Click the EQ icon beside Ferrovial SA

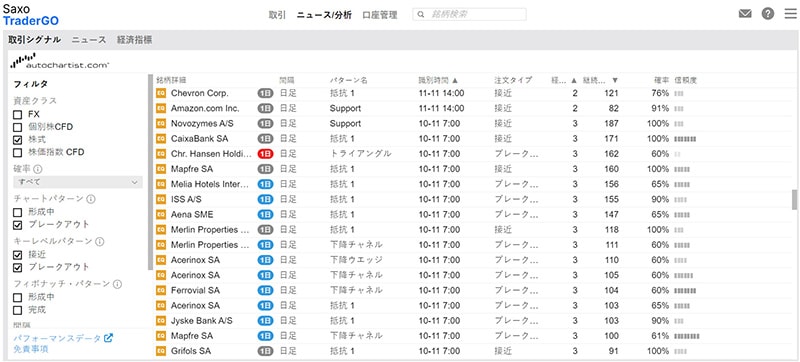[x=161, y=290]
